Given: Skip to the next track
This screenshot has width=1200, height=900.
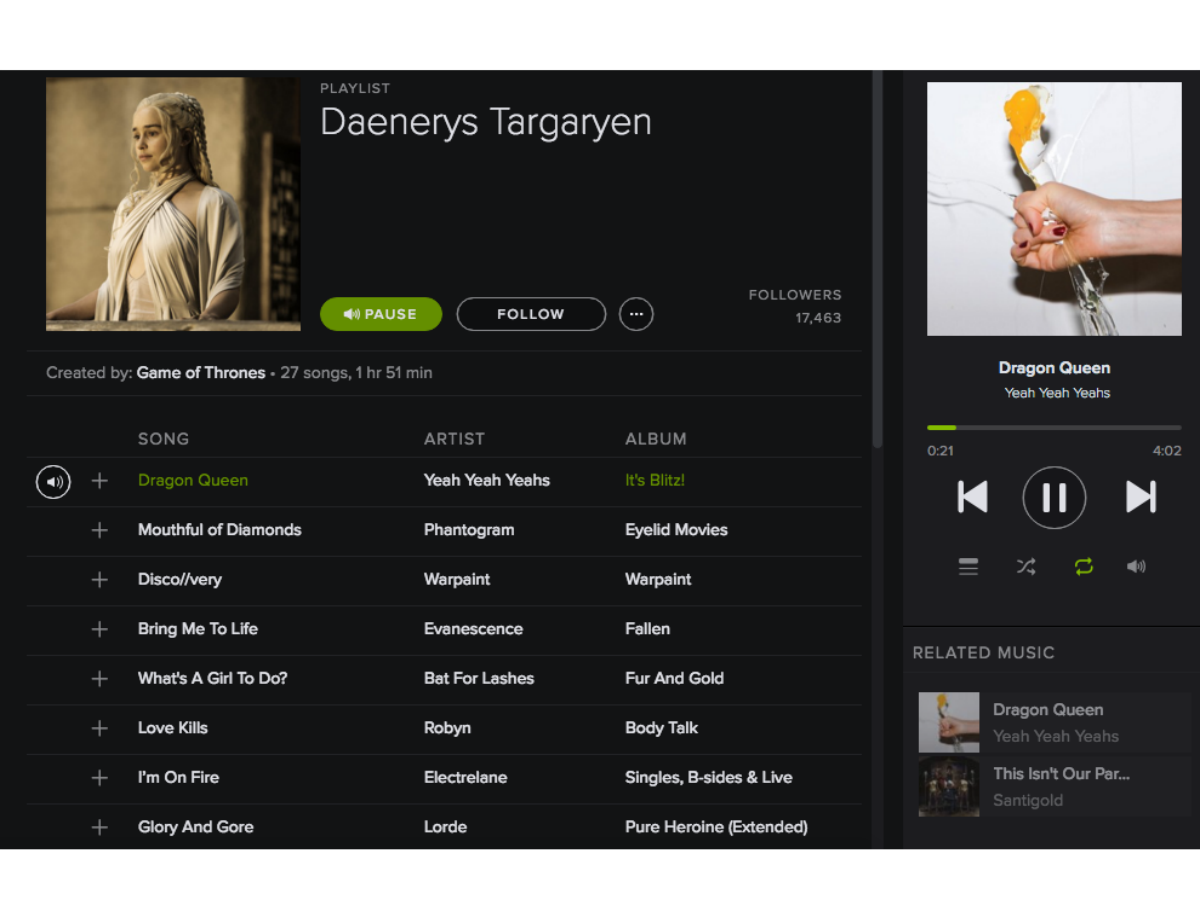Looking at the screenshot, I should coord(1141,497).
